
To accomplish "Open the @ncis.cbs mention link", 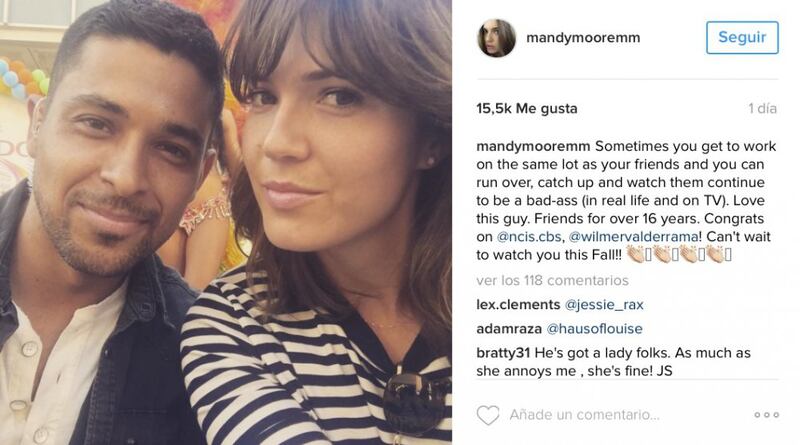I will [529, 237].
